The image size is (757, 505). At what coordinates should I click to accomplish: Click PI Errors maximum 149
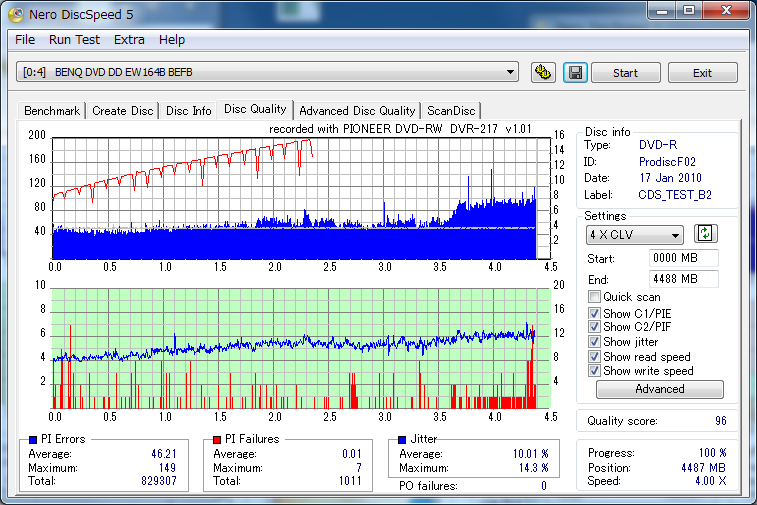pos(167,468)
